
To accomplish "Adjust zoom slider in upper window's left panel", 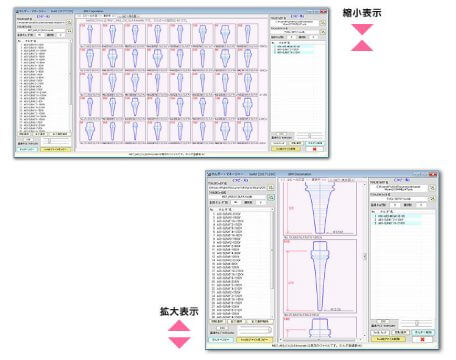I will click(x=56, y=142).
